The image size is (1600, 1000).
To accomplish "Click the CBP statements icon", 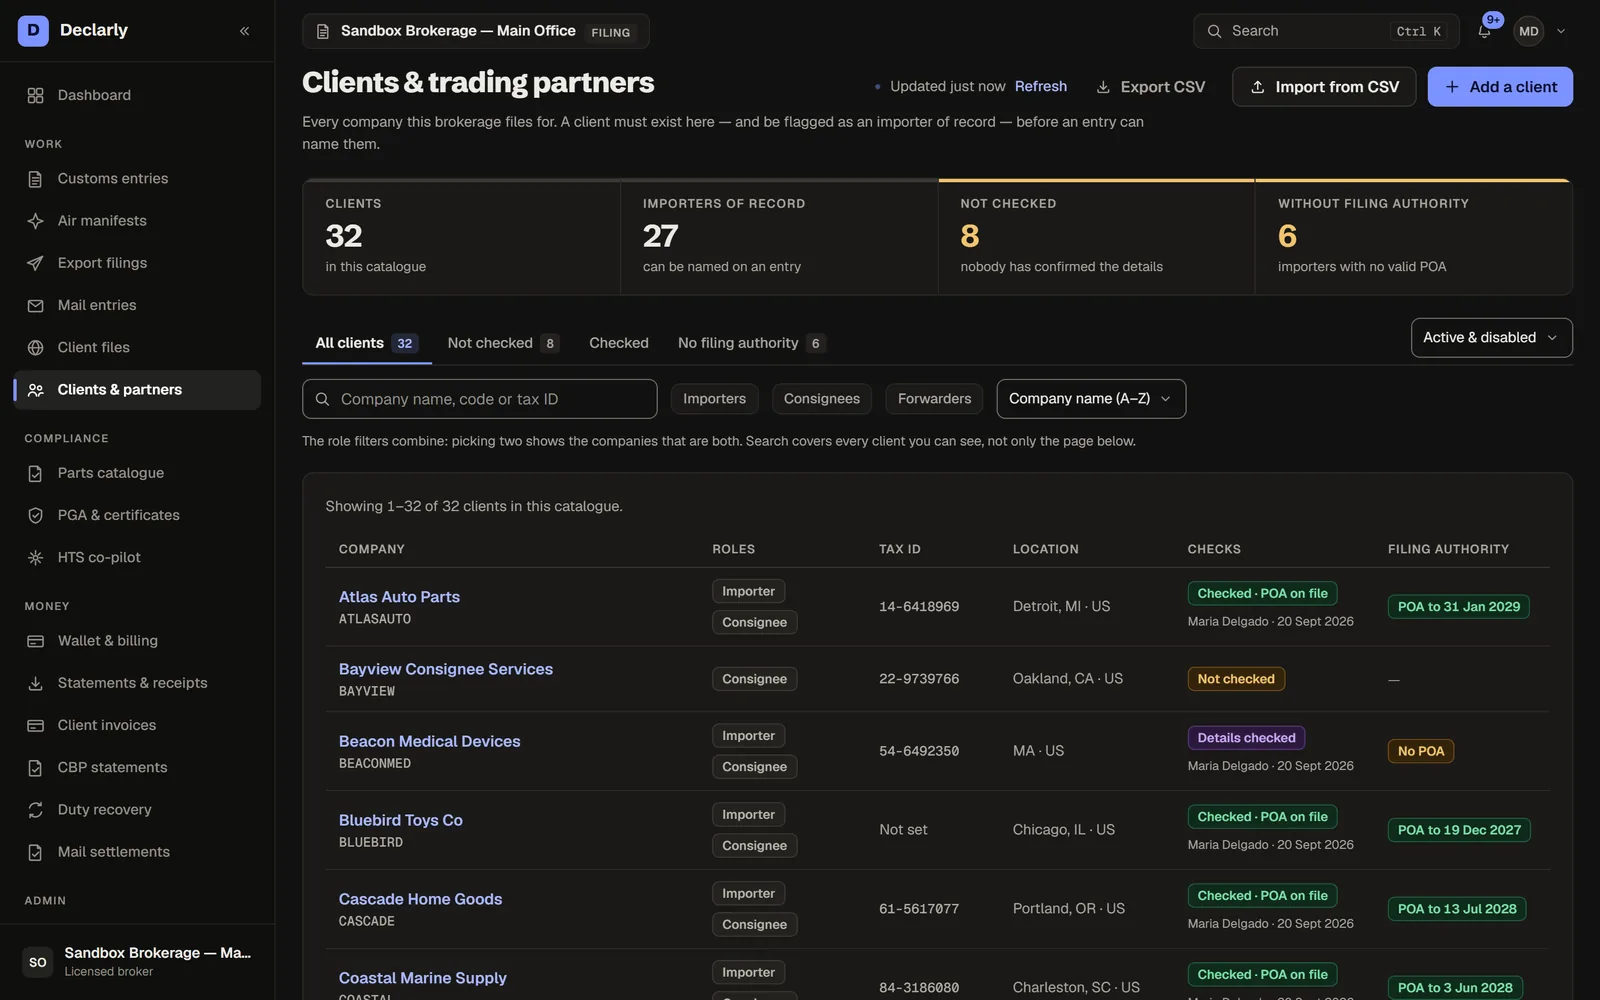I will 36,768.
